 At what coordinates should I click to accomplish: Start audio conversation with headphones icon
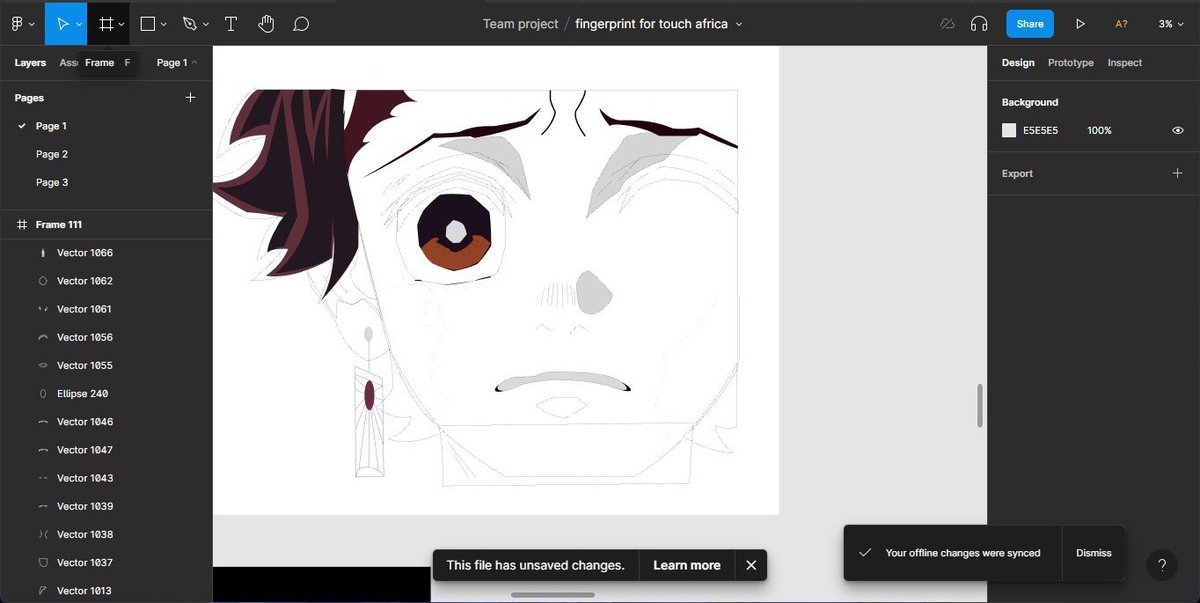click(x=979, y=24)
